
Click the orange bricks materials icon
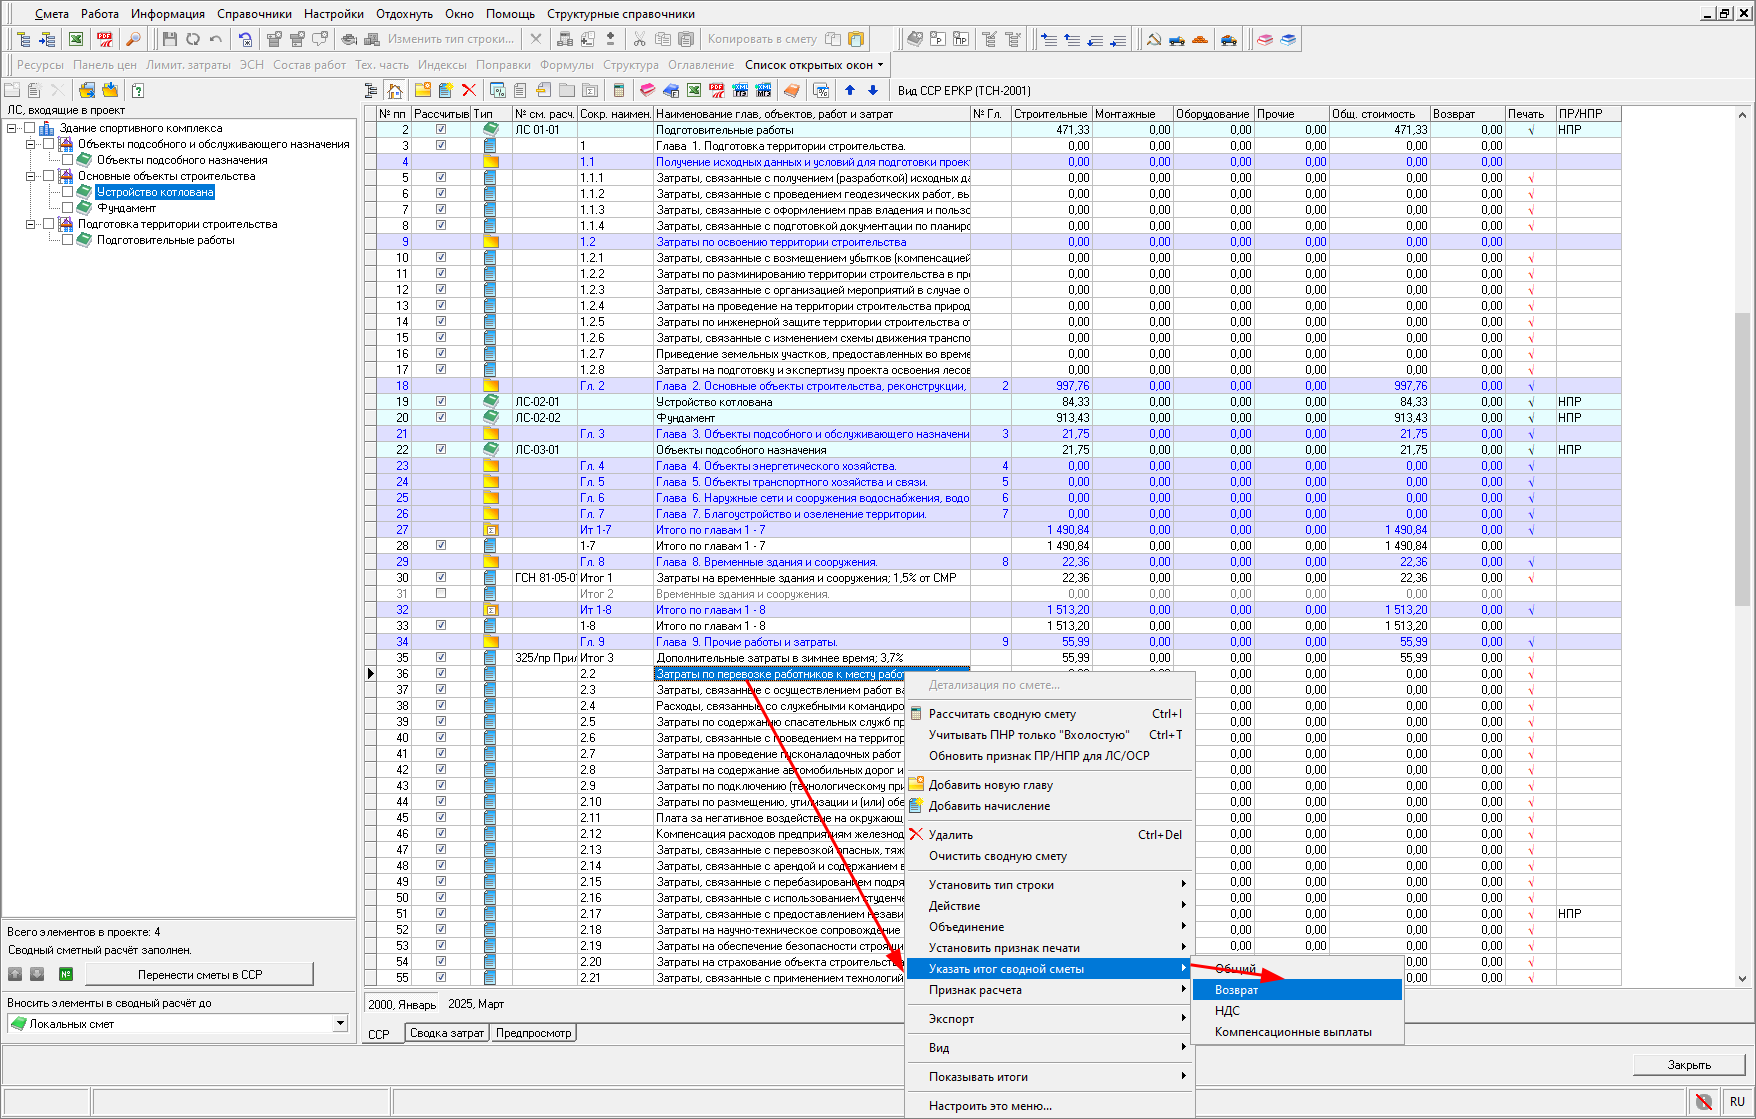1200,39
